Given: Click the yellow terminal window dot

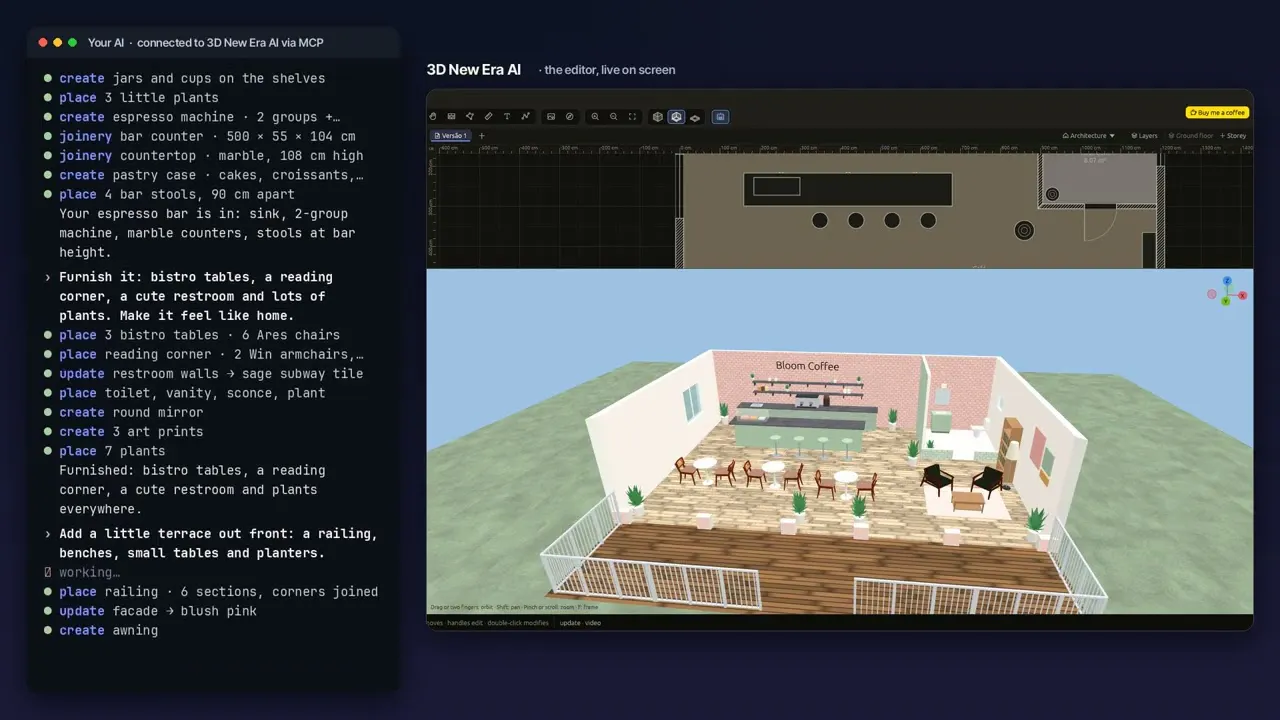Looking at the screenshot, I should point(57,43).
